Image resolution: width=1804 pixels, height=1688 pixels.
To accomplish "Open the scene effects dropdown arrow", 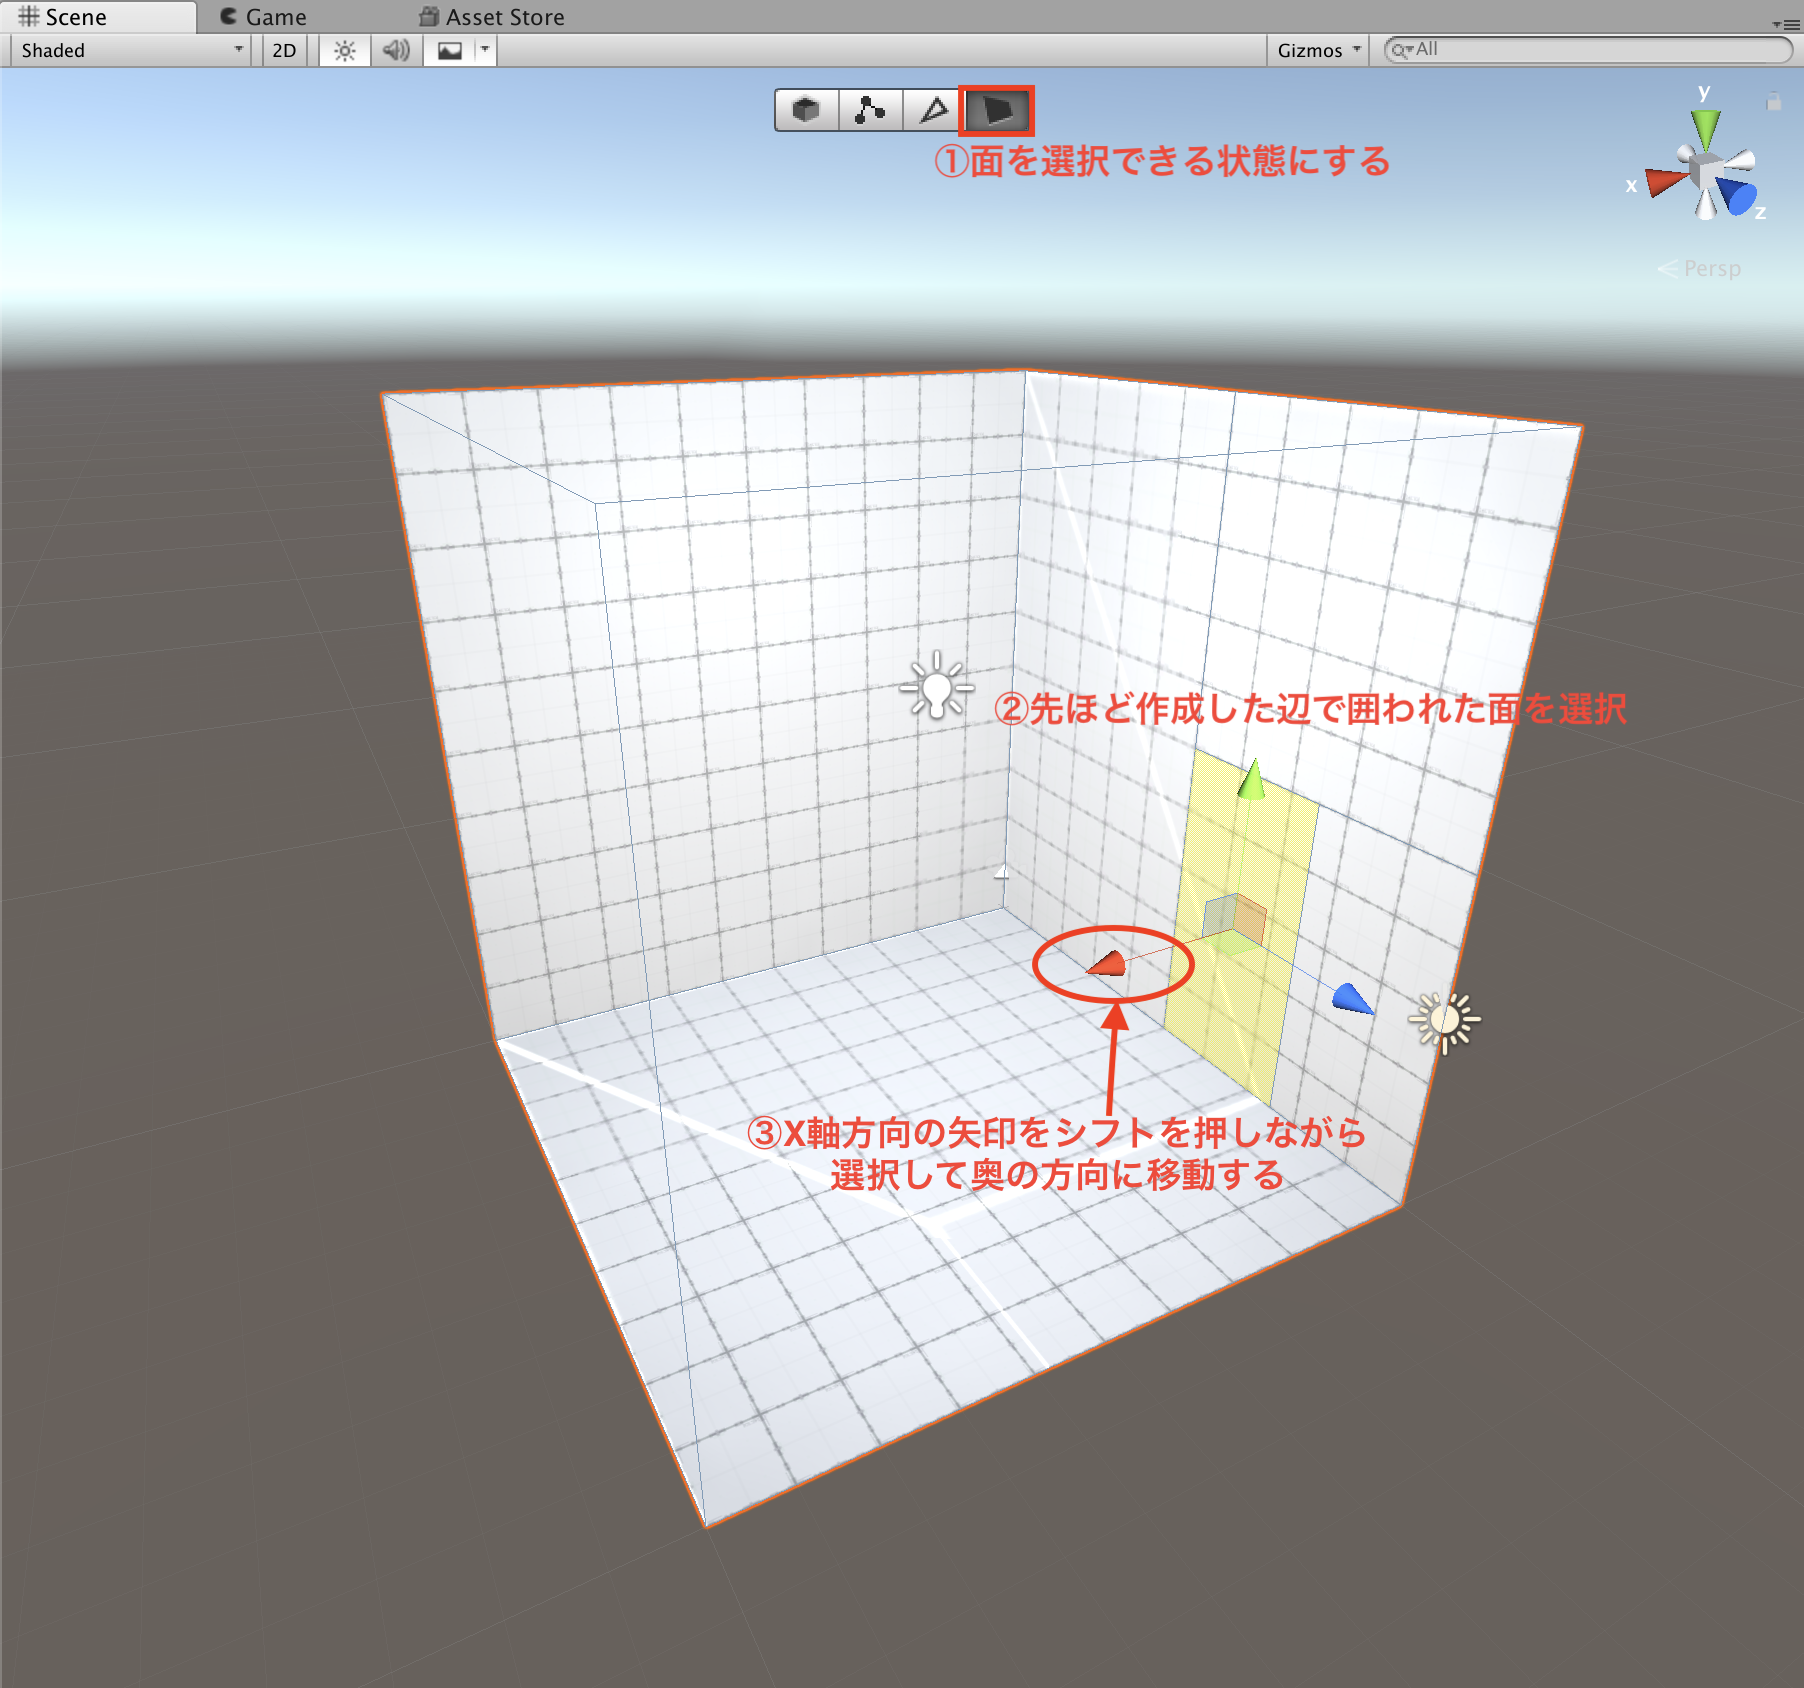I will [485, 50].
